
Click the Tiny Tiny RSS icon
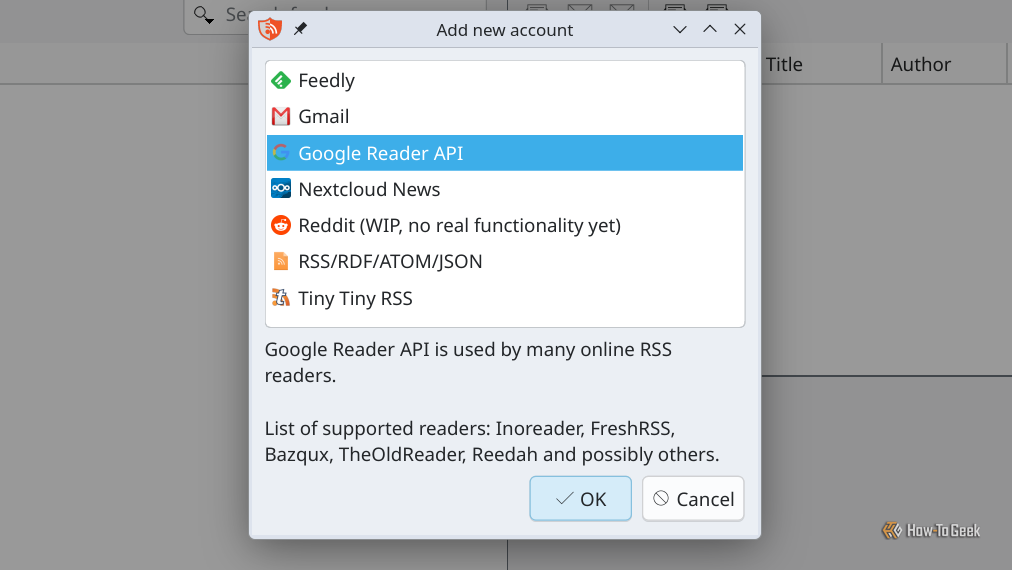click(x=281, y=298)
